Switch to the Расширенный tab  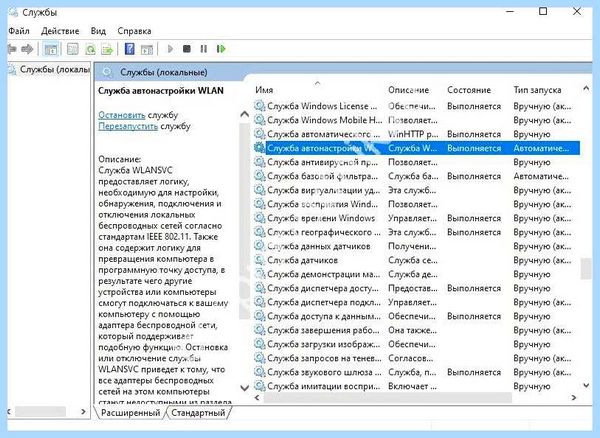click(130, 413)
